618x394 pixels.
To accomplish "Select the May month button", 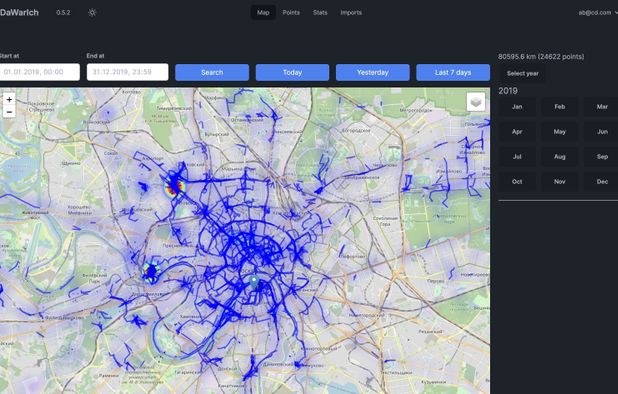I will click(560, 132).
